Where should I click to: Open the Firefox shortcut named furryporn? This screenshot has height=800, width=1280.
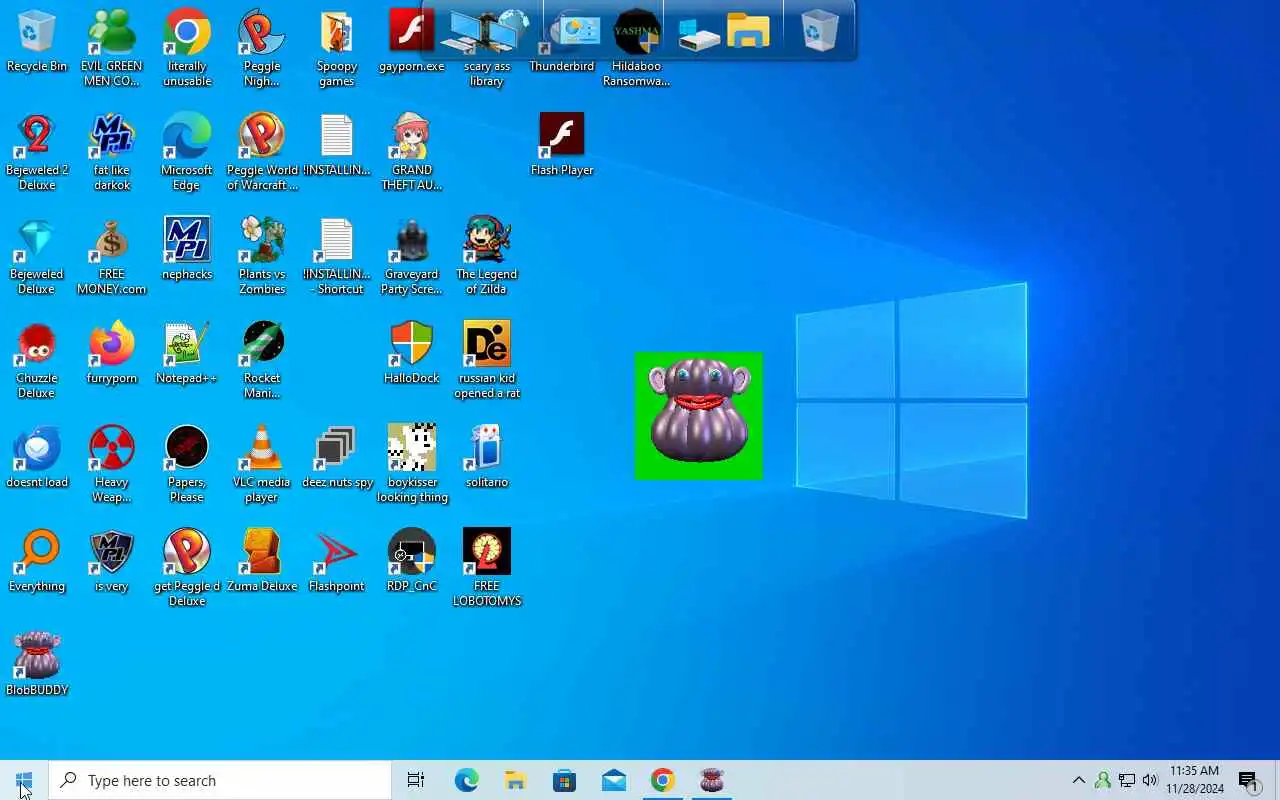point(112,353)
